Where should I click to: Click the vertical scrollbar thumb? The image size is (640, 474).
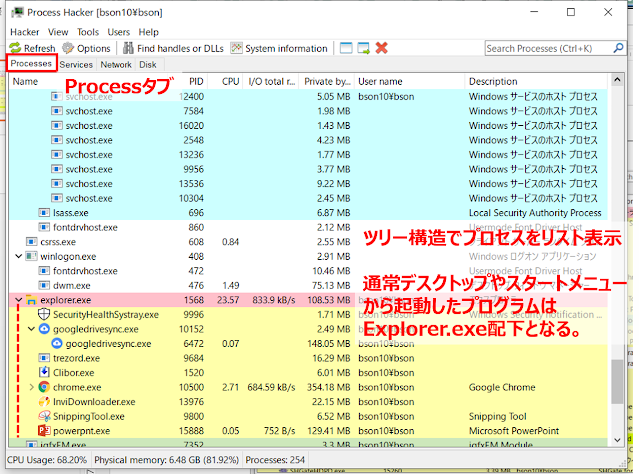click(617, 381)
